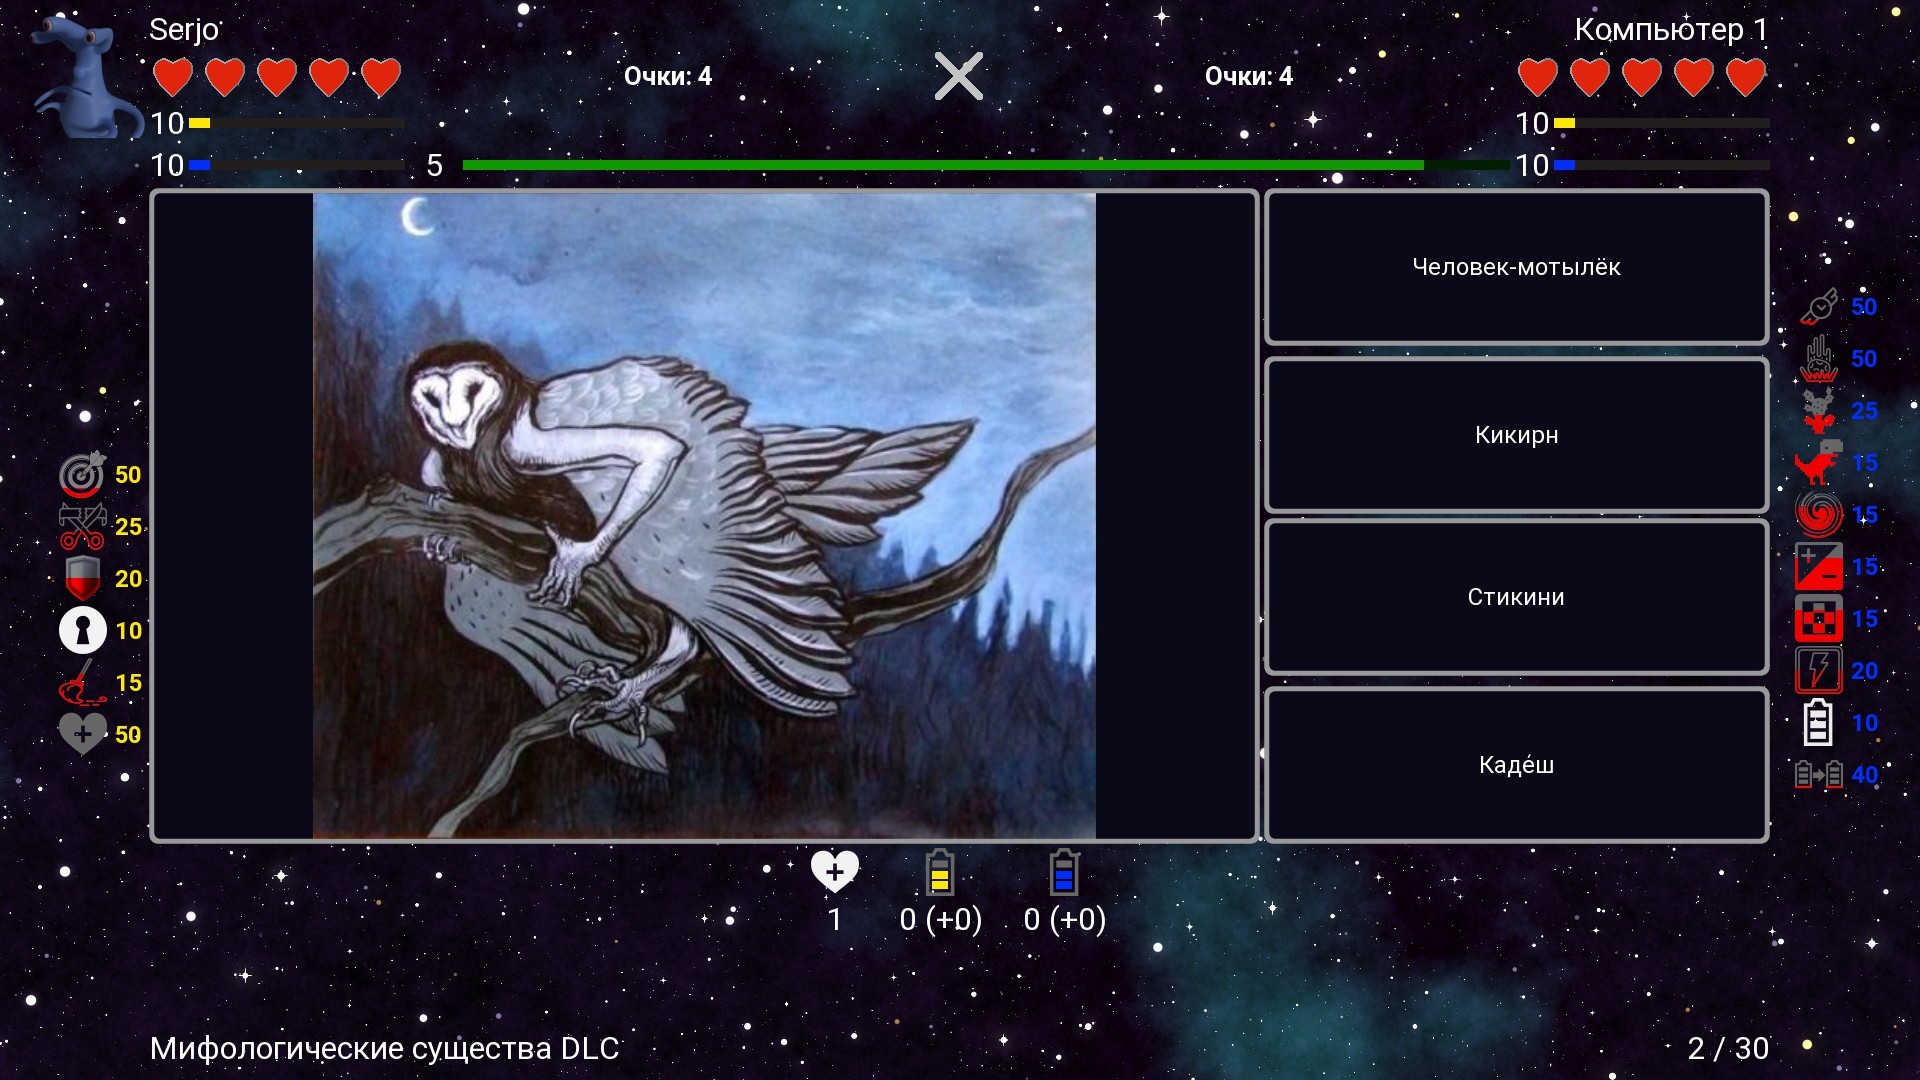
Task: Use the winged clock ability costing 50
Action: [x=1819, y=307]
